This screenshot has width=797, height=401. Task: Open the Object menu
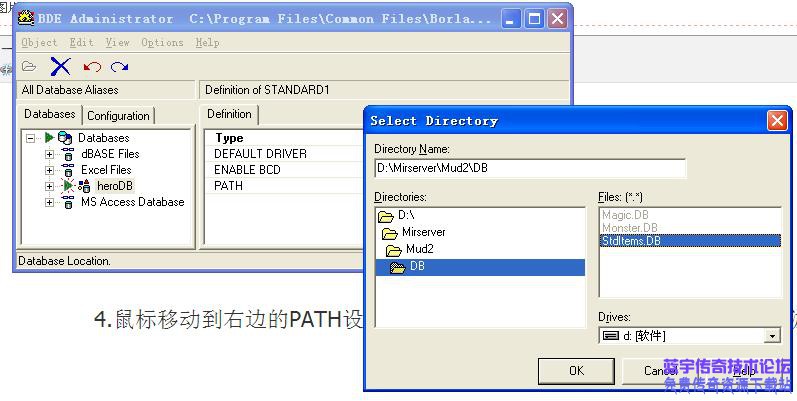point(39,43)
